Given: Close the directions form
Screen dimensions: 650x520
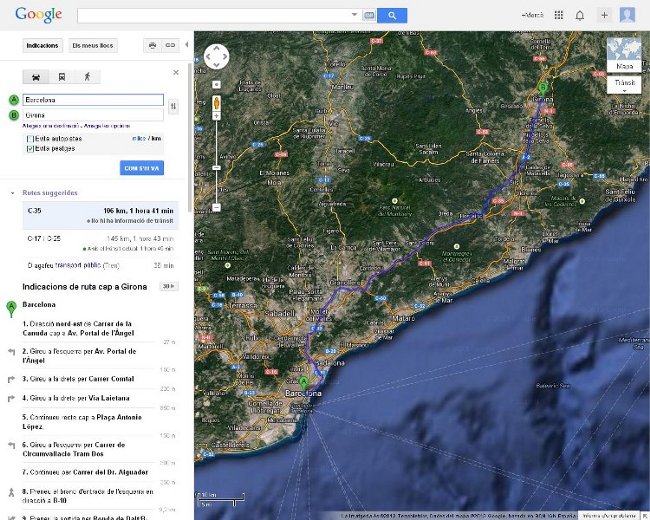Looking at the screenshot, I should (x=176, y=73).
